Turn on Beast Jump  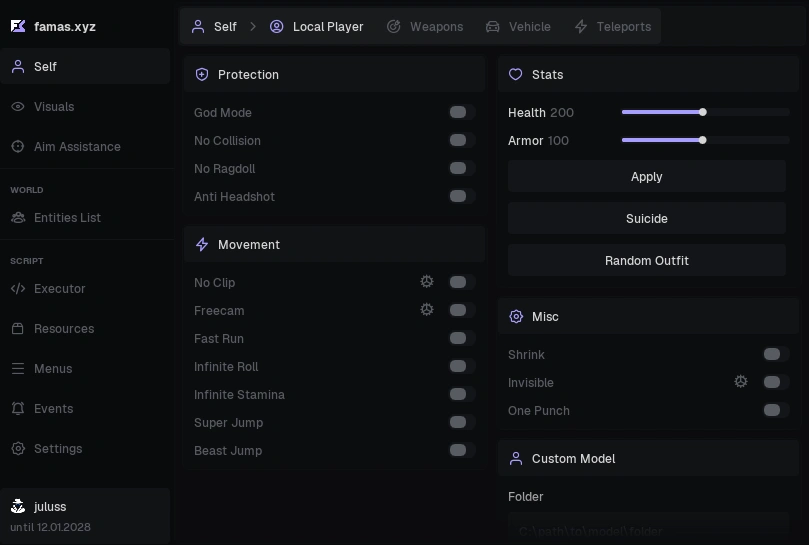[462, 450]
